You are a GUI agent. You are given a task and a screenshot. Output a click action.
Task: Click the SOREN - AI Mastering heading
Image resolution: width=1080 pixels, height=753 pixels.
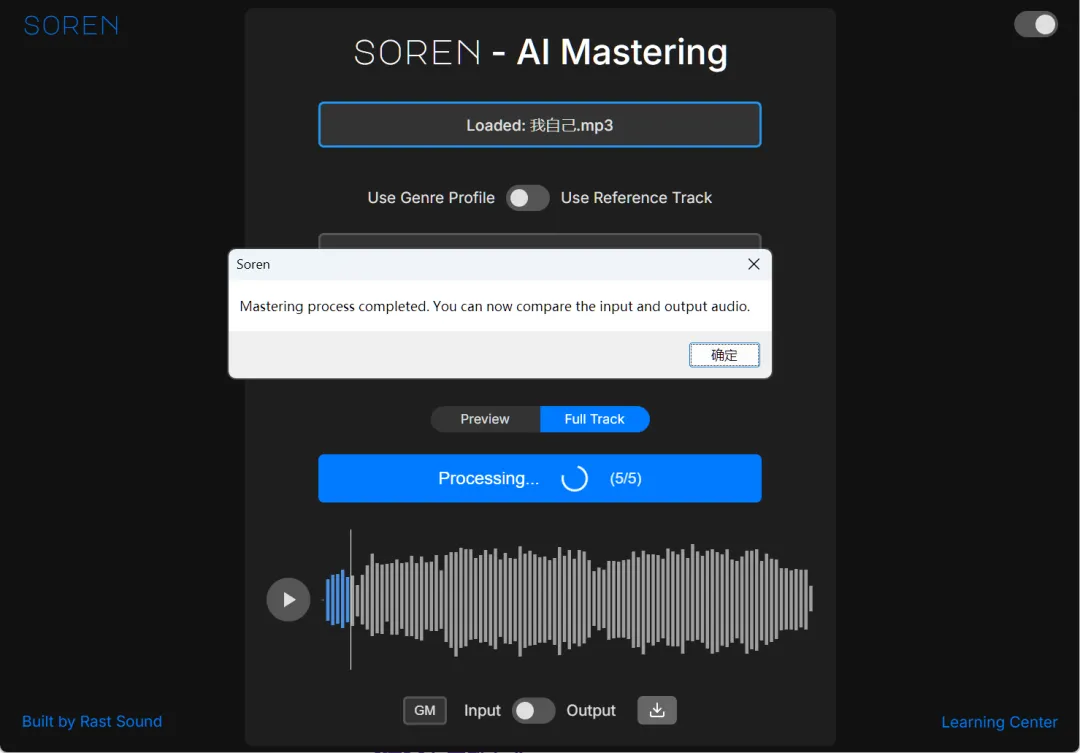click(x=540, y=52)
